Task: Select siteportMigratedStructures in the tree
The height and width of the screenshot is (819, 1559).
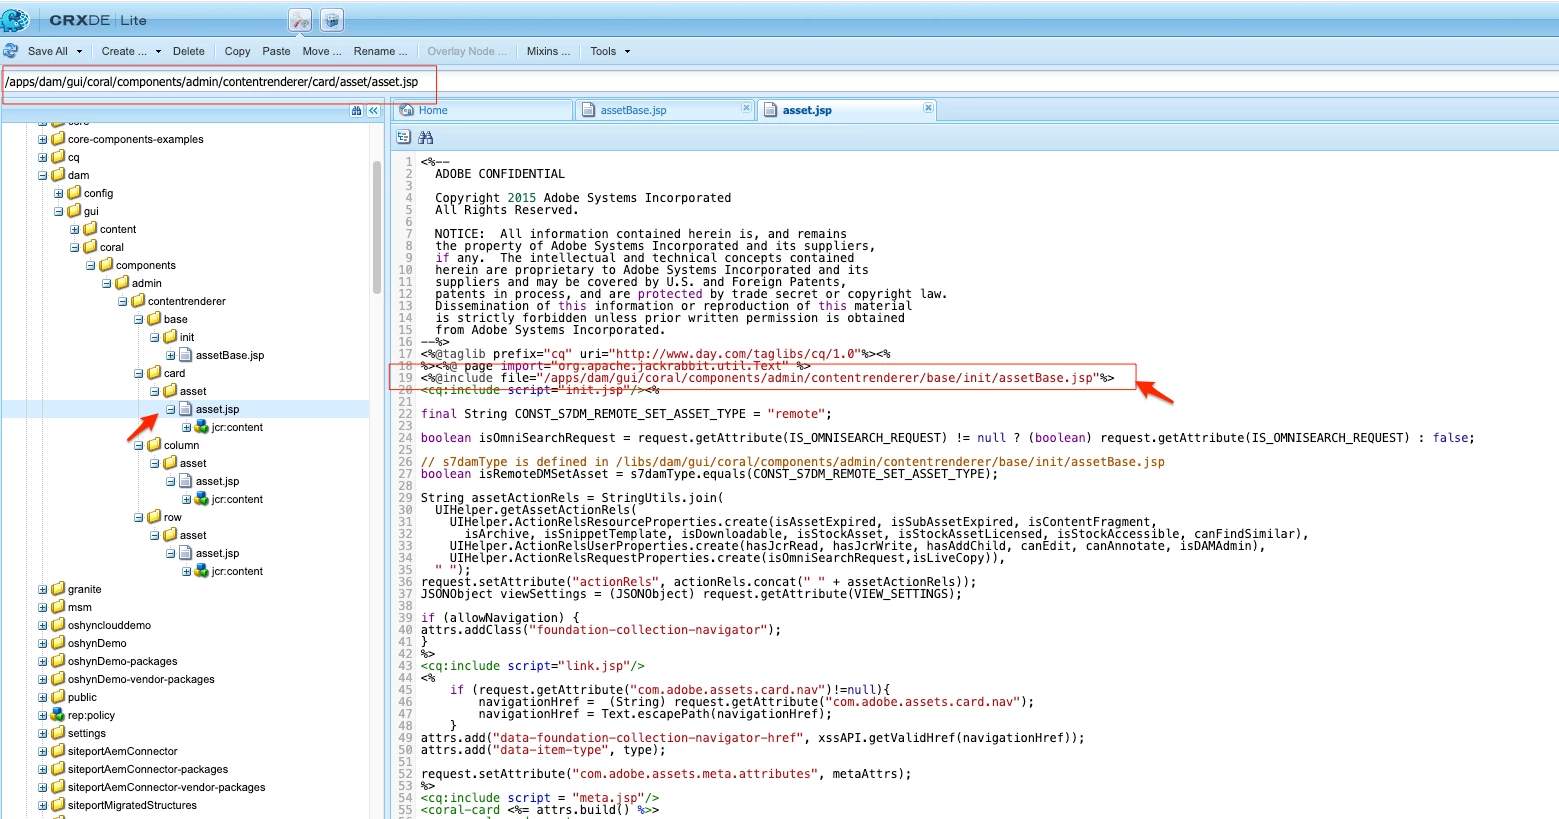Action: [132, 805]
